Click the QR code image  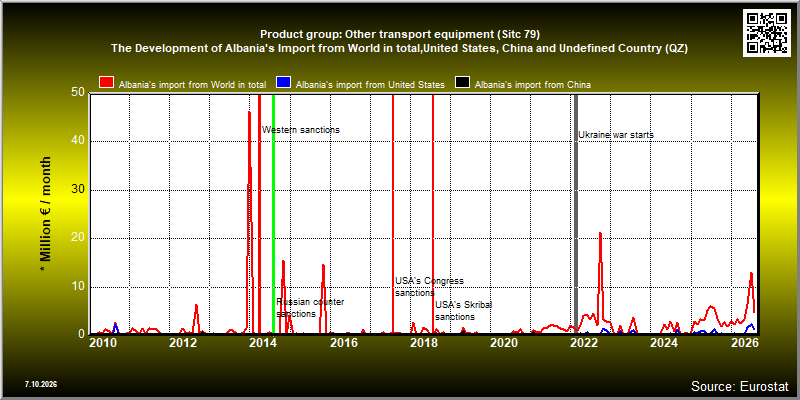(x=769, y=33)
